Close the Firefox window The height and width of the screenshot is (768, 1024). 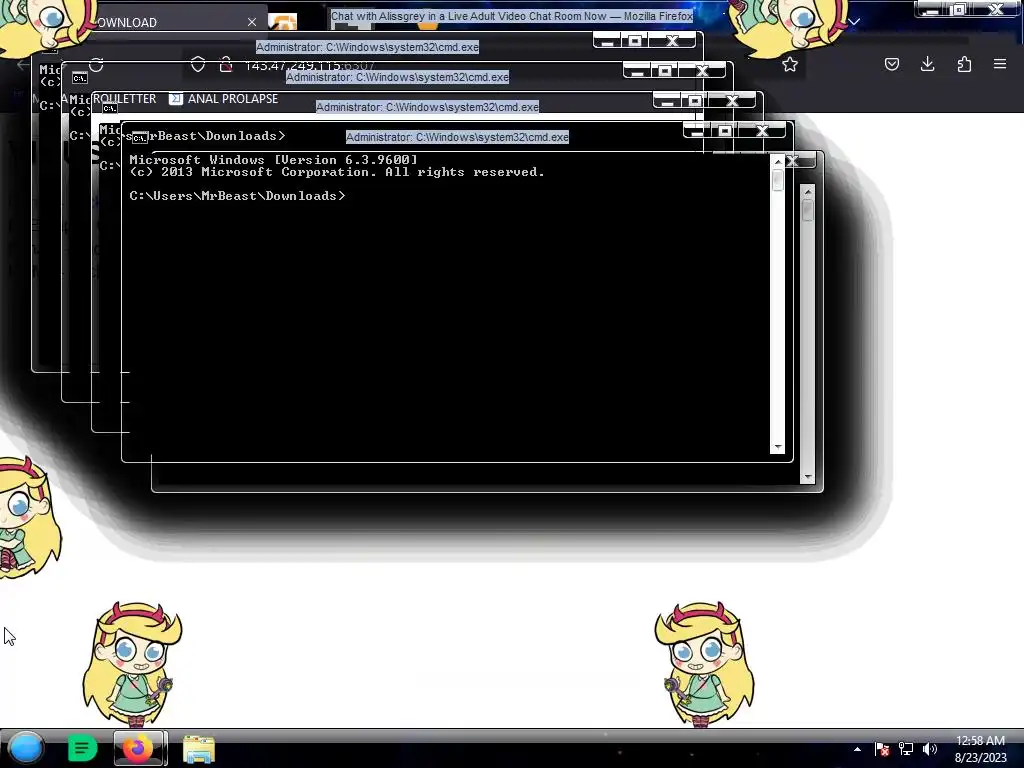tap(996, 10)
